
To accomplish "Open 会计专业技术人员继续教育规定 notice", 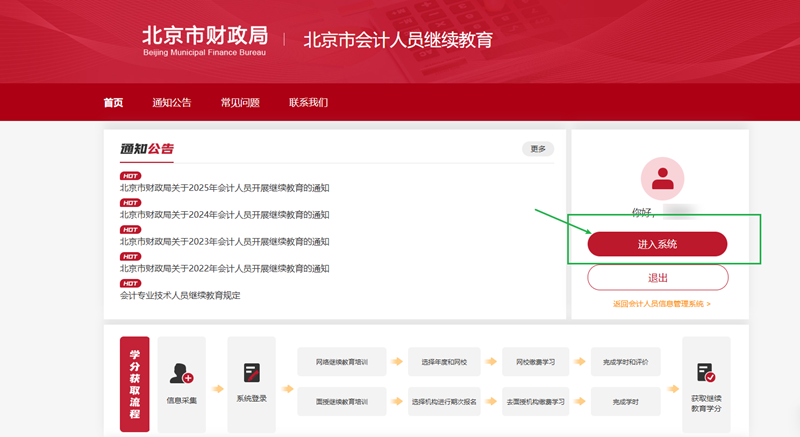I will (x=180, y=295).
